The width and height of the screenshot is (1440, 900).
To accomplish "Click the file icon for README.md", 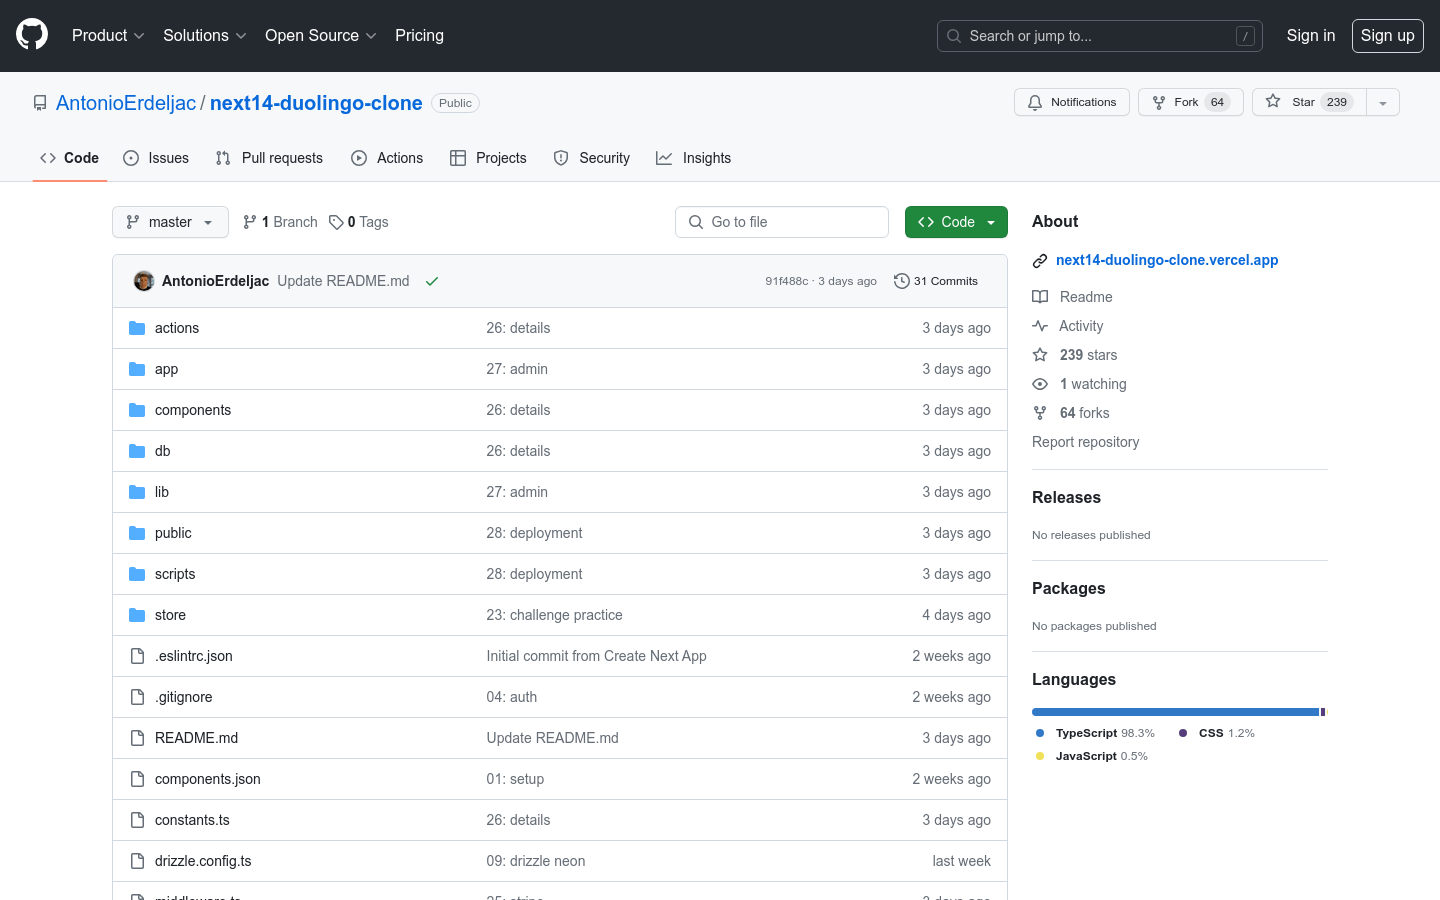I will (x=137, y=738).
